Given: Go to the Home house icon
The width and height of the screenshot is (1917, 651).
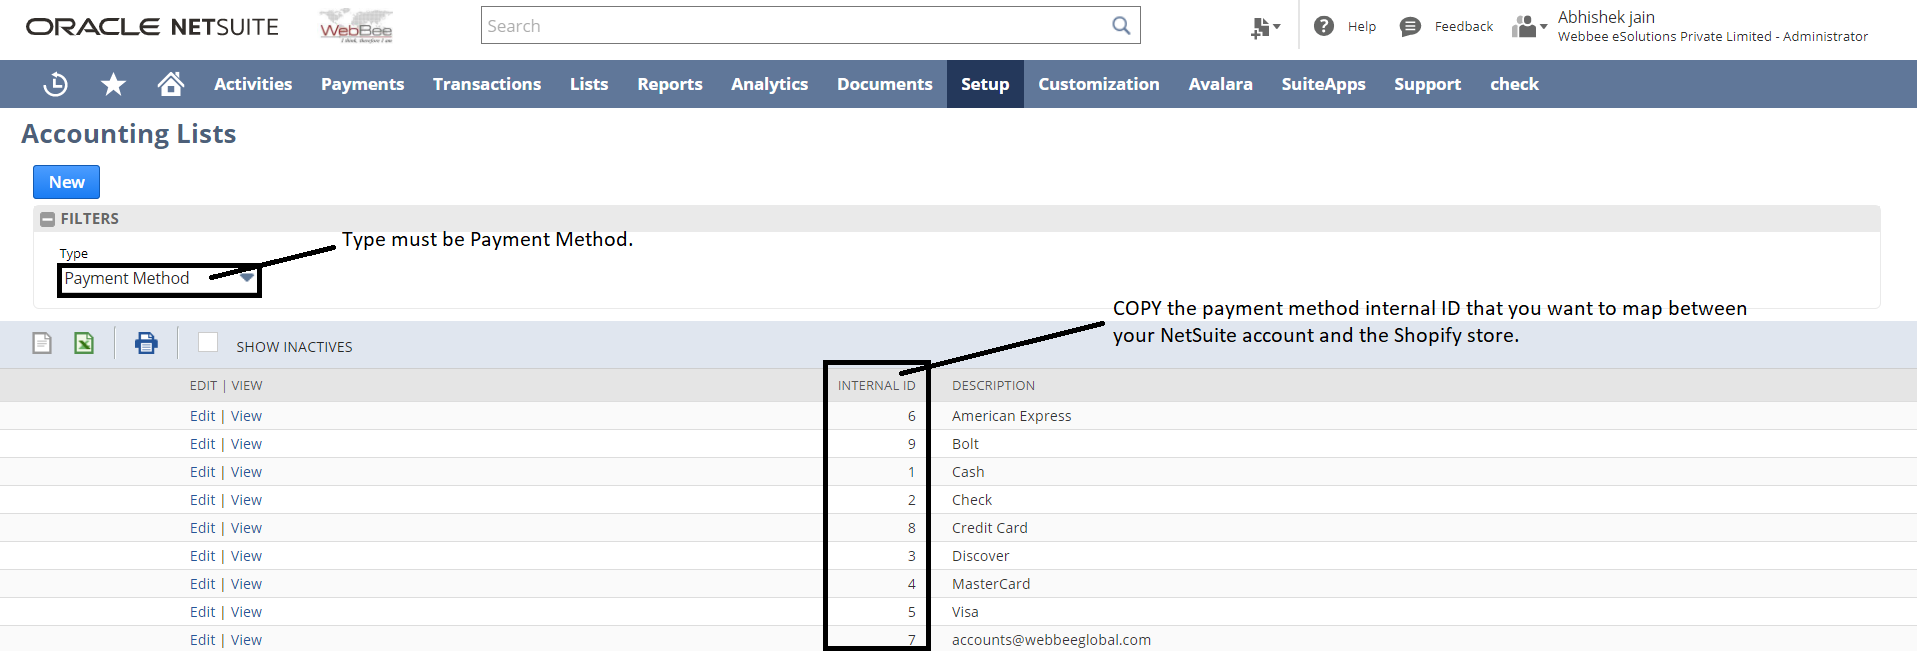Looking at the screenshot, I should coord(171,84).
